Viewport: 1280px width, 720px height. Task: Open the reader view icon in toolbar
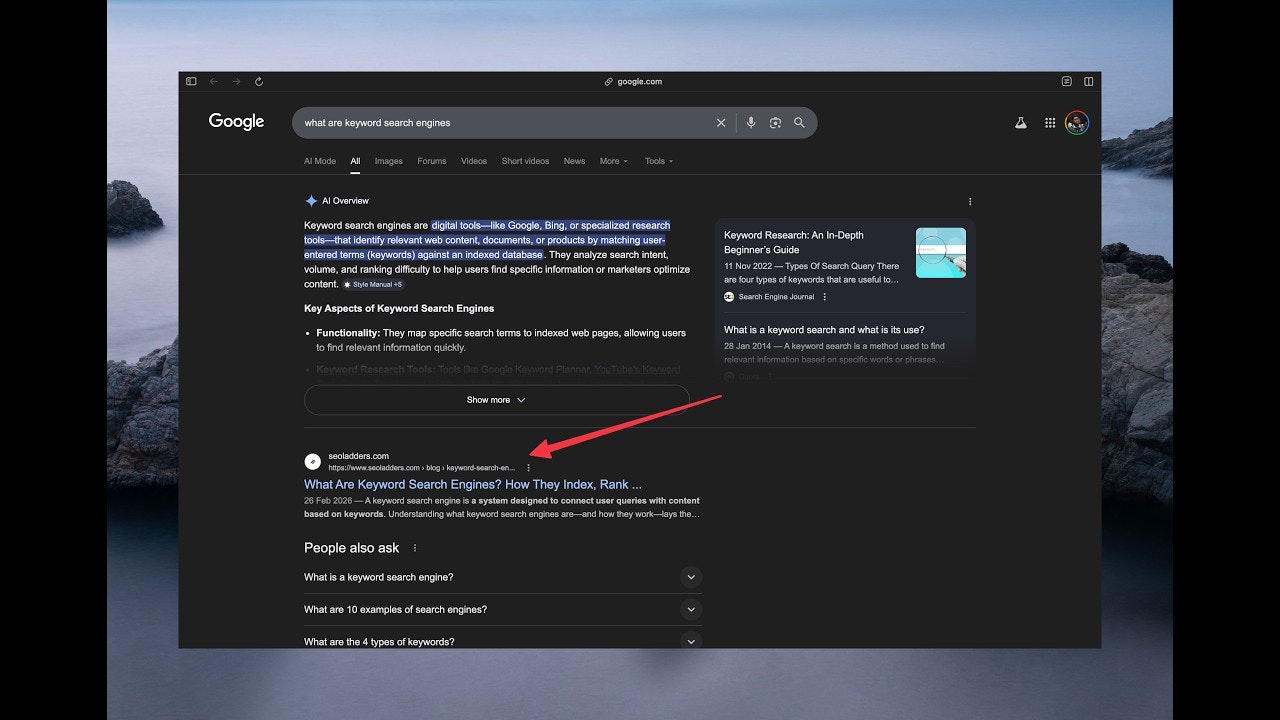pyautogui.click(x=1067, y=82)
